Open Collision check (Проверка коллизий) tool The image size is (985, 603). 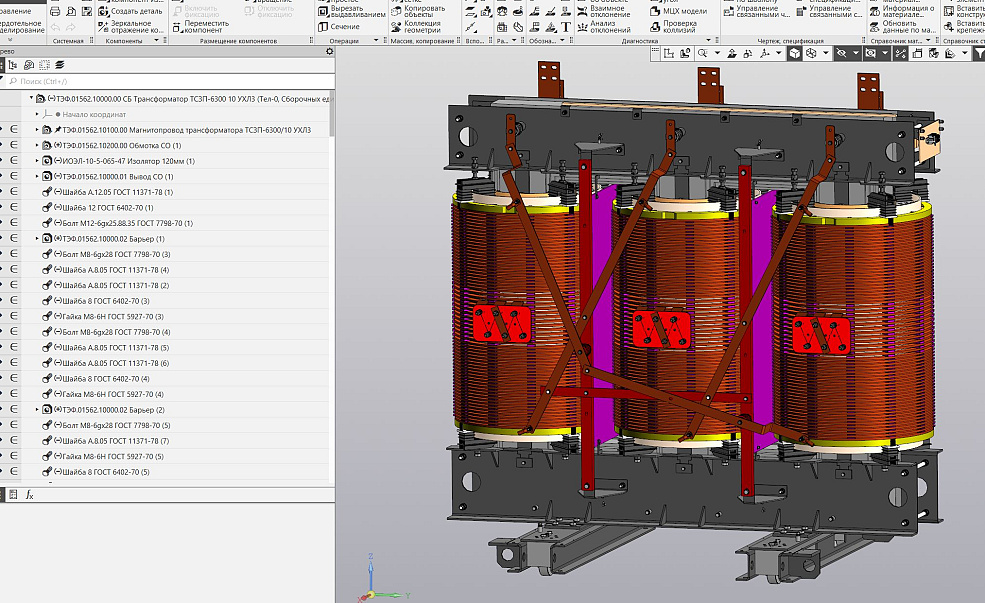(x=654, y=27)
